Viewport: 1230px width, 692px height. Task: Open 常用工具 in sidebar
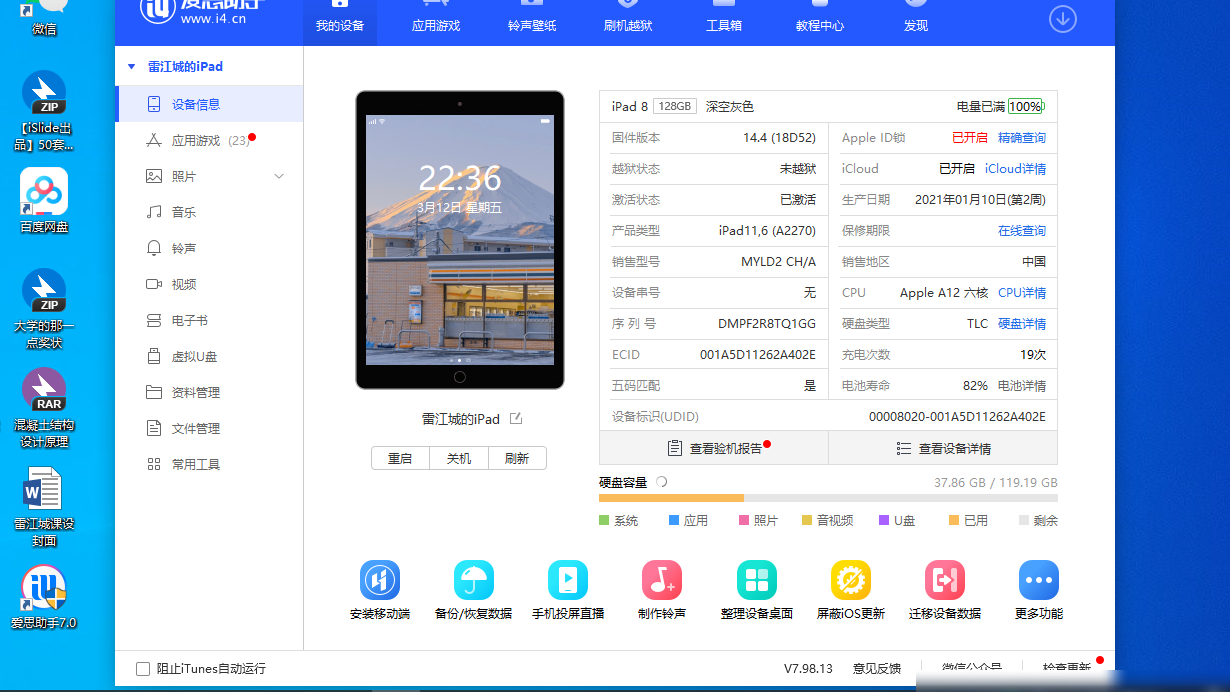click(x=209, y=465)
